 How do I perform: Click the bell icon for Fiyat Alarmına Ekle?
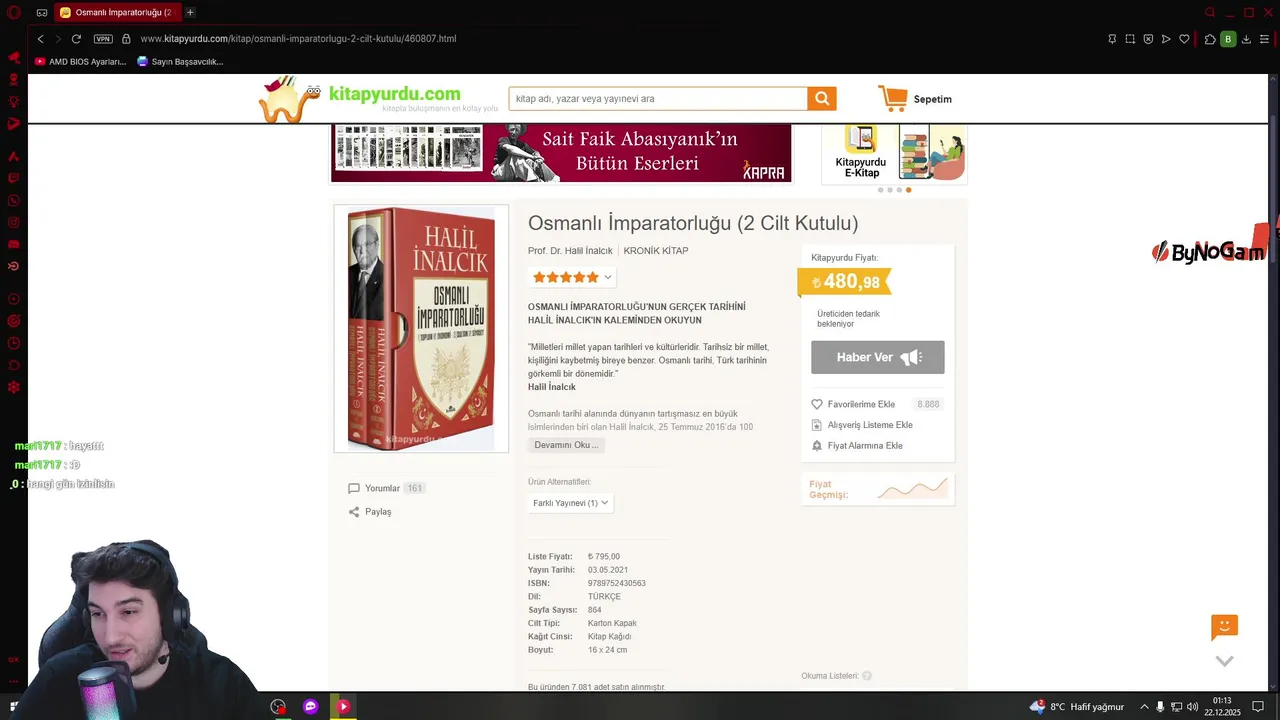(x=817, y=445)
